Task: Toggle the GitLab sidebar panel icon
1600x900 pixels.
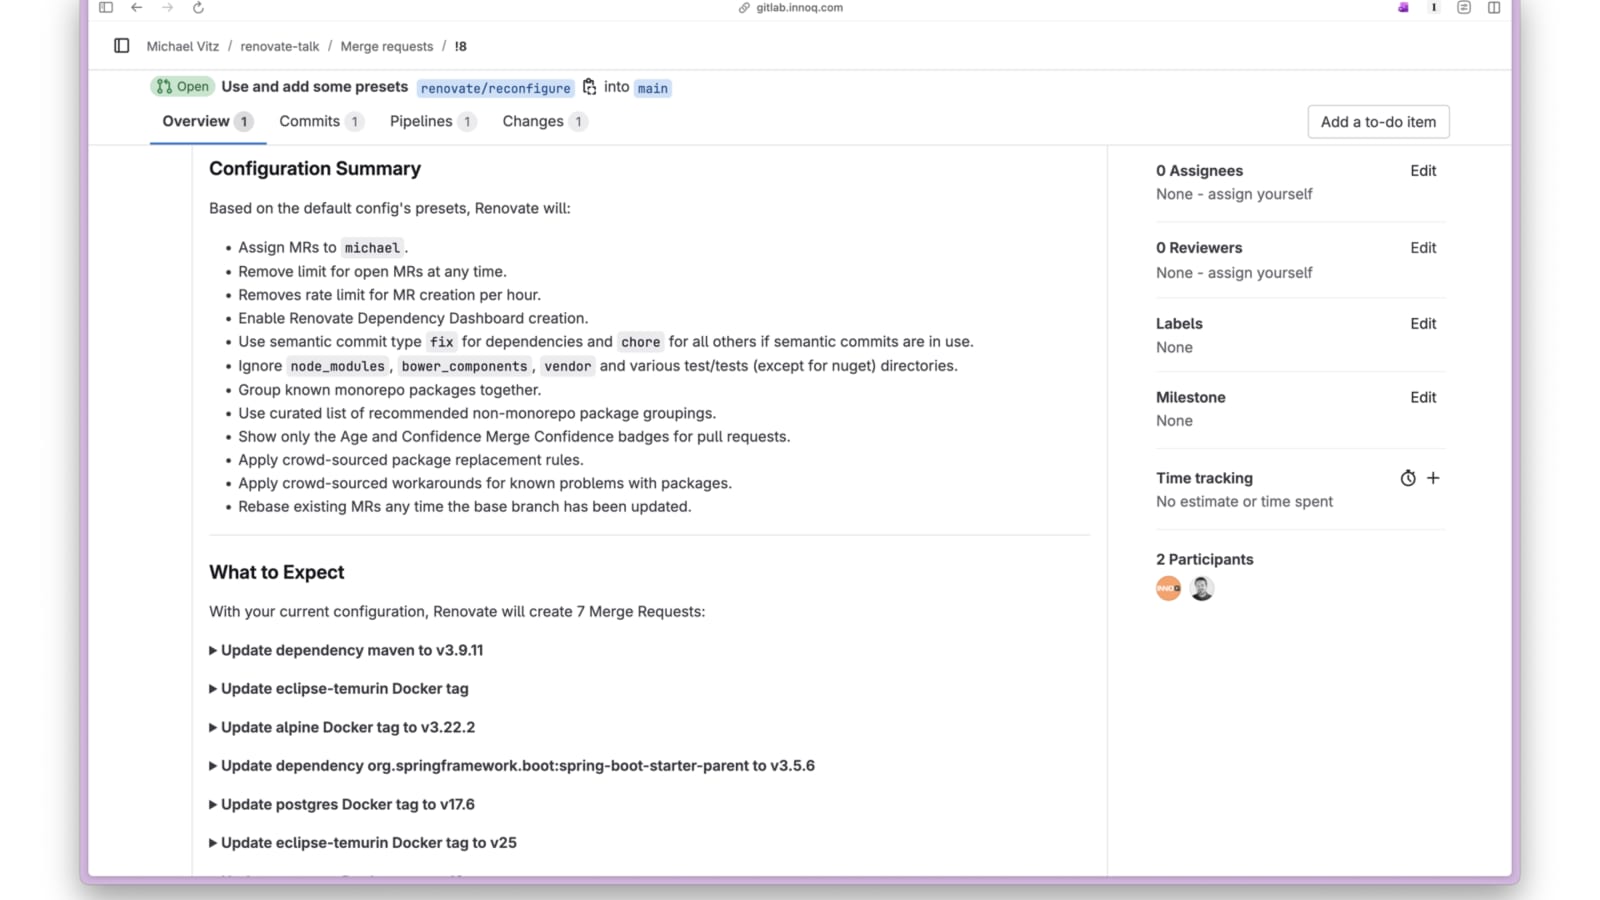Action: (x=122, y=46)
